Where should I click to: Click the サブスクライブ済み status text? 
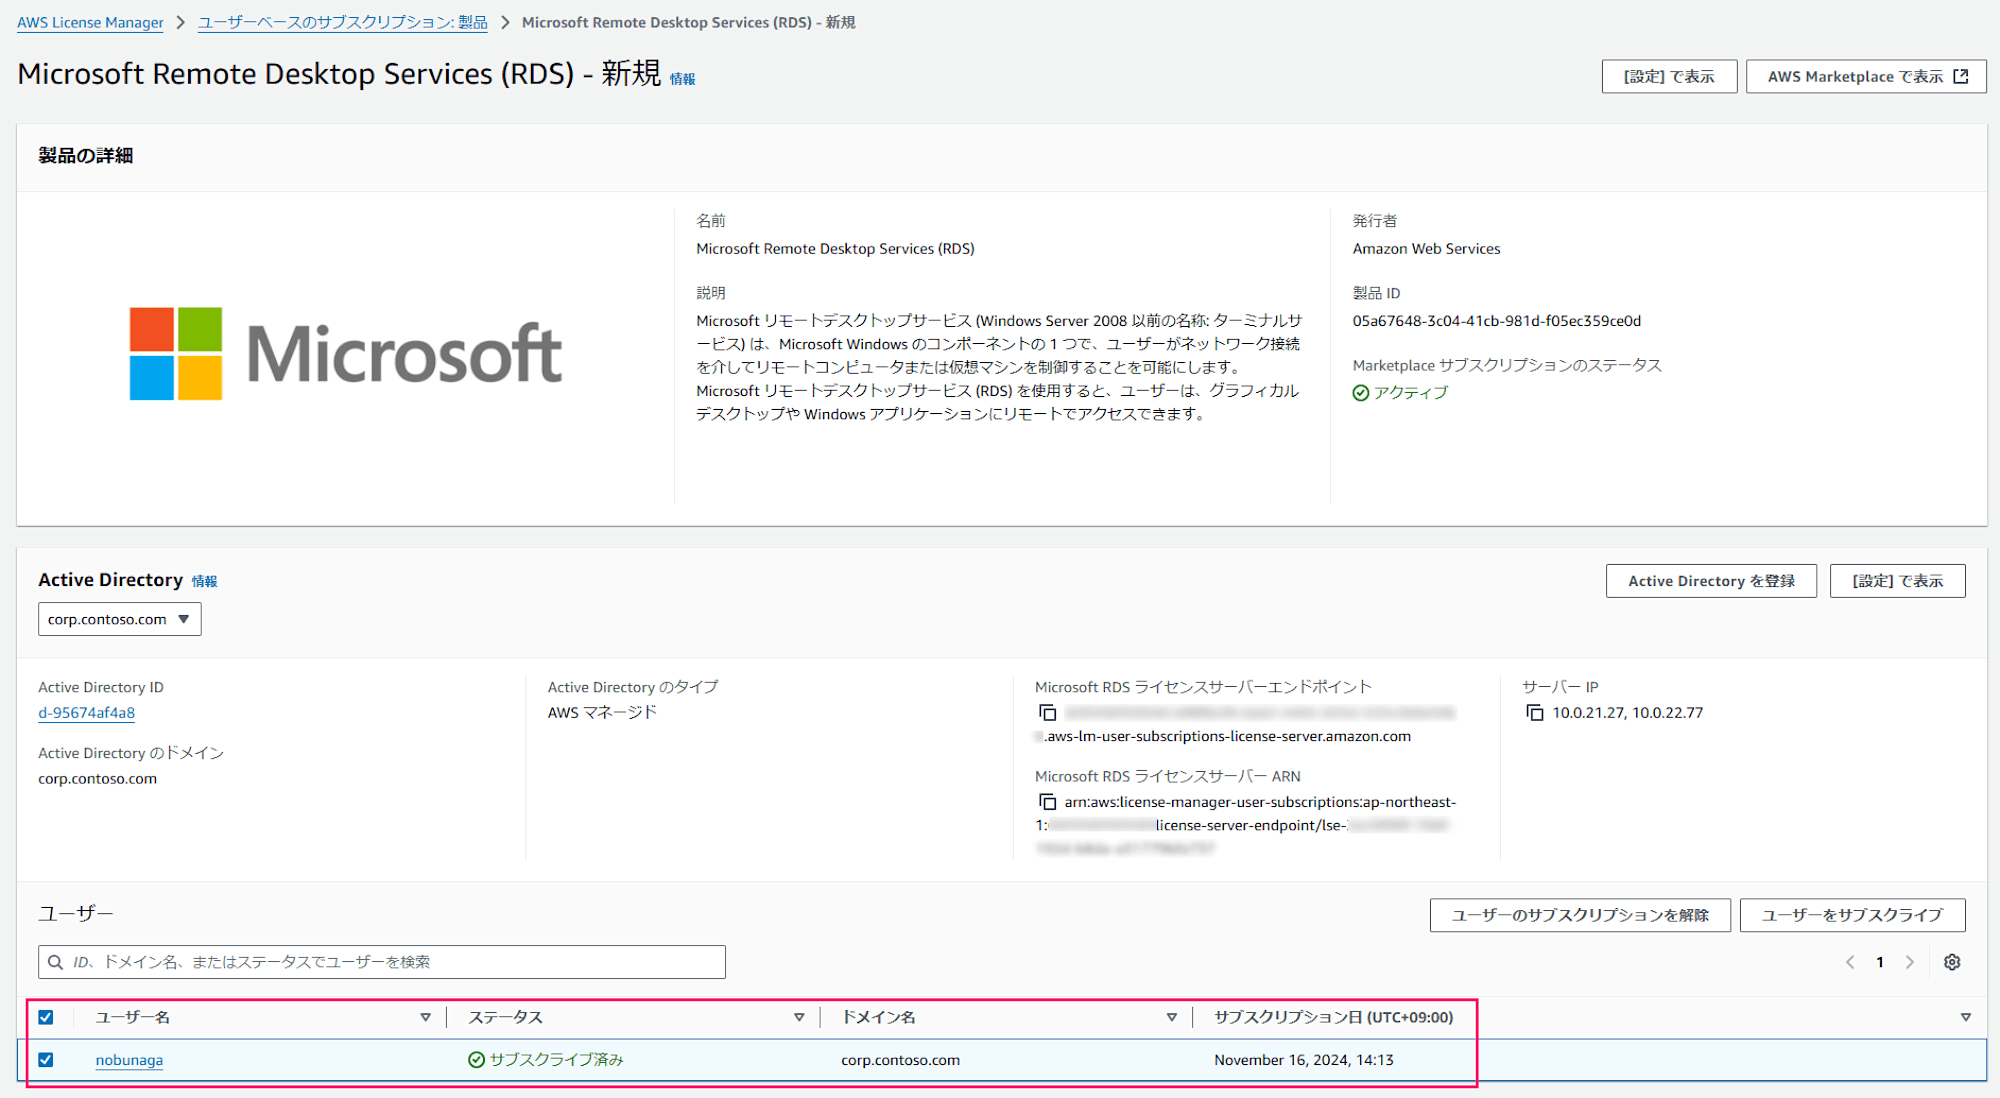(x=556, y=1060)
